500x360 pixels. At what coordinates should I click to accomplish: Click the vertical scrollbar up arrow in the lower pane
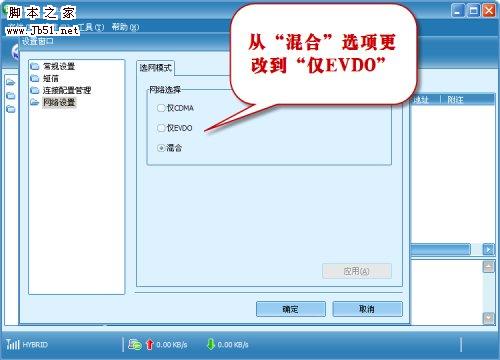(488, 267)
